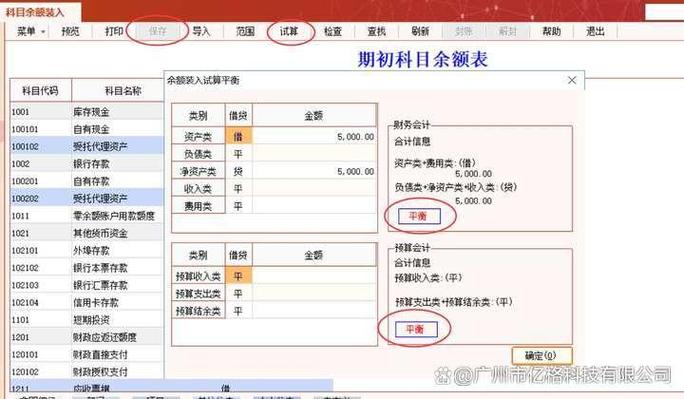The height and width of the screenshot is (399, 684).
Task: Click the 试算 toolbar button
Action: pos(289,31)
